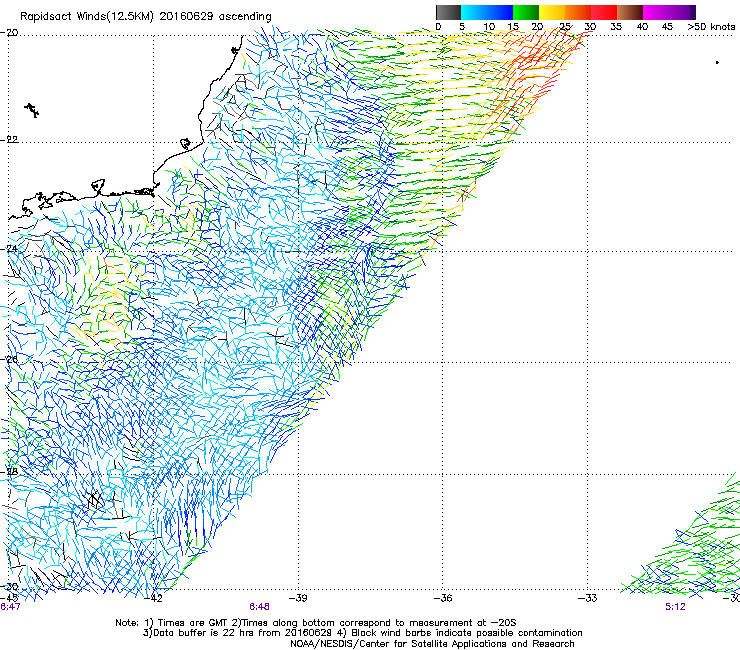The height and width of the screenshot is (650, 740).
Task: Click the '-36' longitude axis label
Action: click(x=443, y=598)
